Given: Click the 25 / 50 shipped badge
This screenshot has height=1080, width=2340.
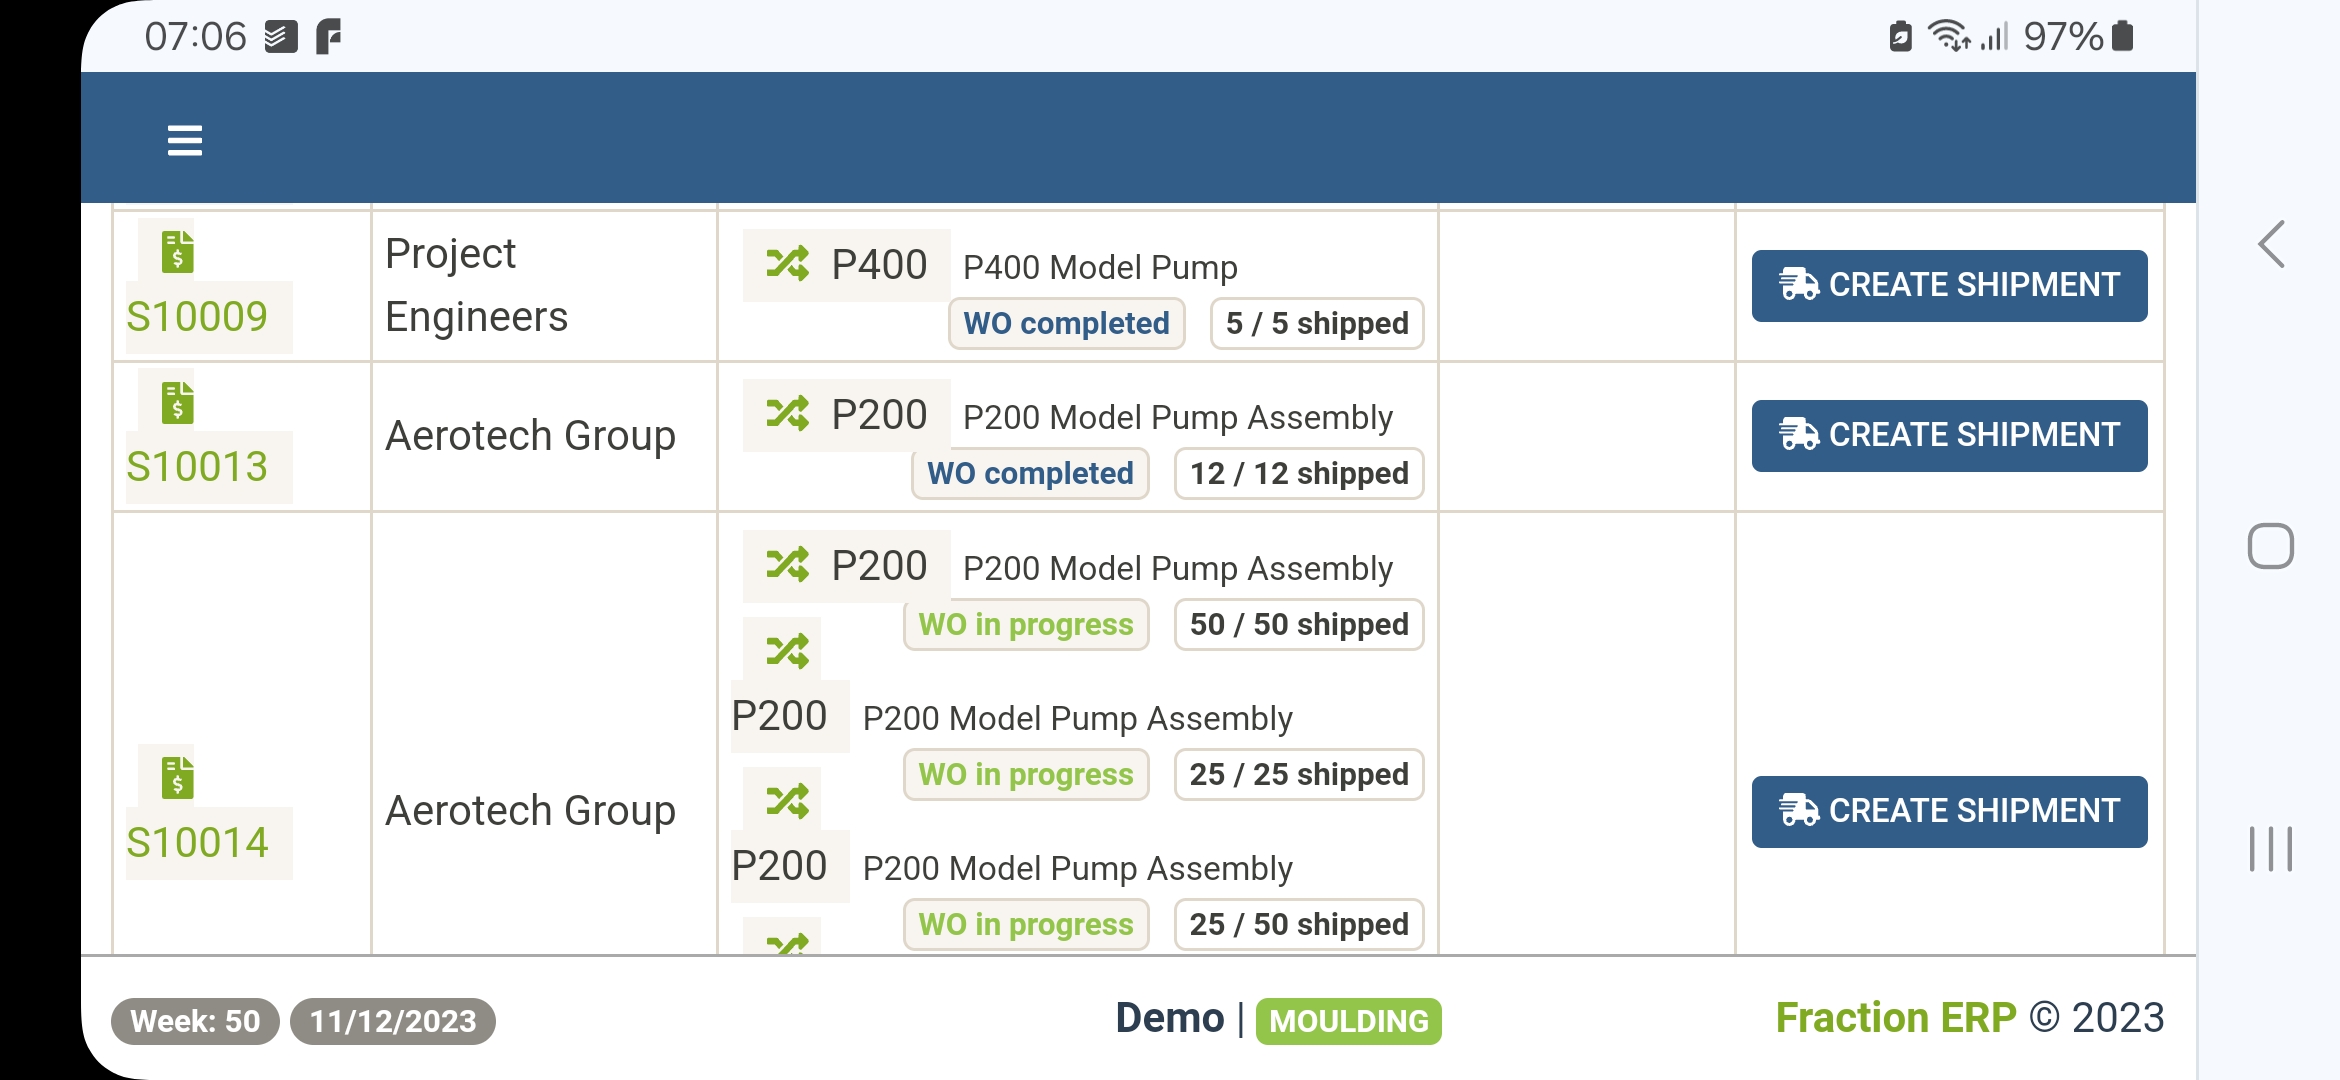Looking at the screenshot, I should click(1298, 925).
